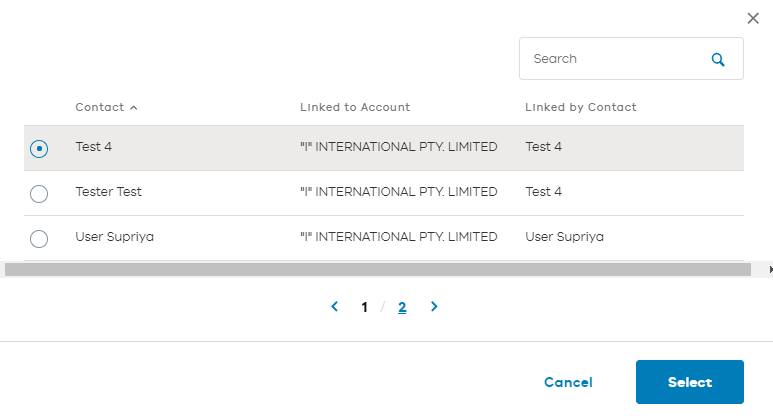Screen dimensions: 773x418
Task: Confirm with the Select button
Action: click(x=690, y=382)
